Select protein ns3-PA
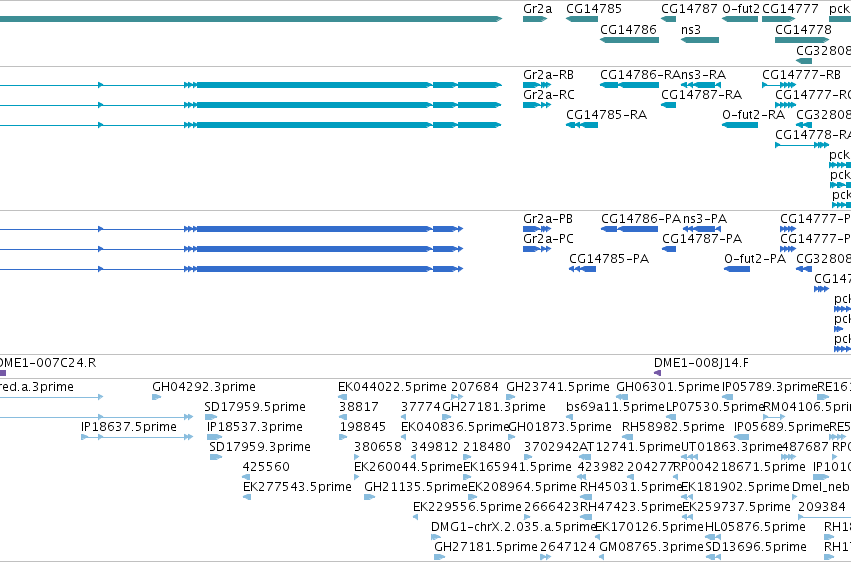The height and width of the screenshot is (562, 851). coord(704,219)
